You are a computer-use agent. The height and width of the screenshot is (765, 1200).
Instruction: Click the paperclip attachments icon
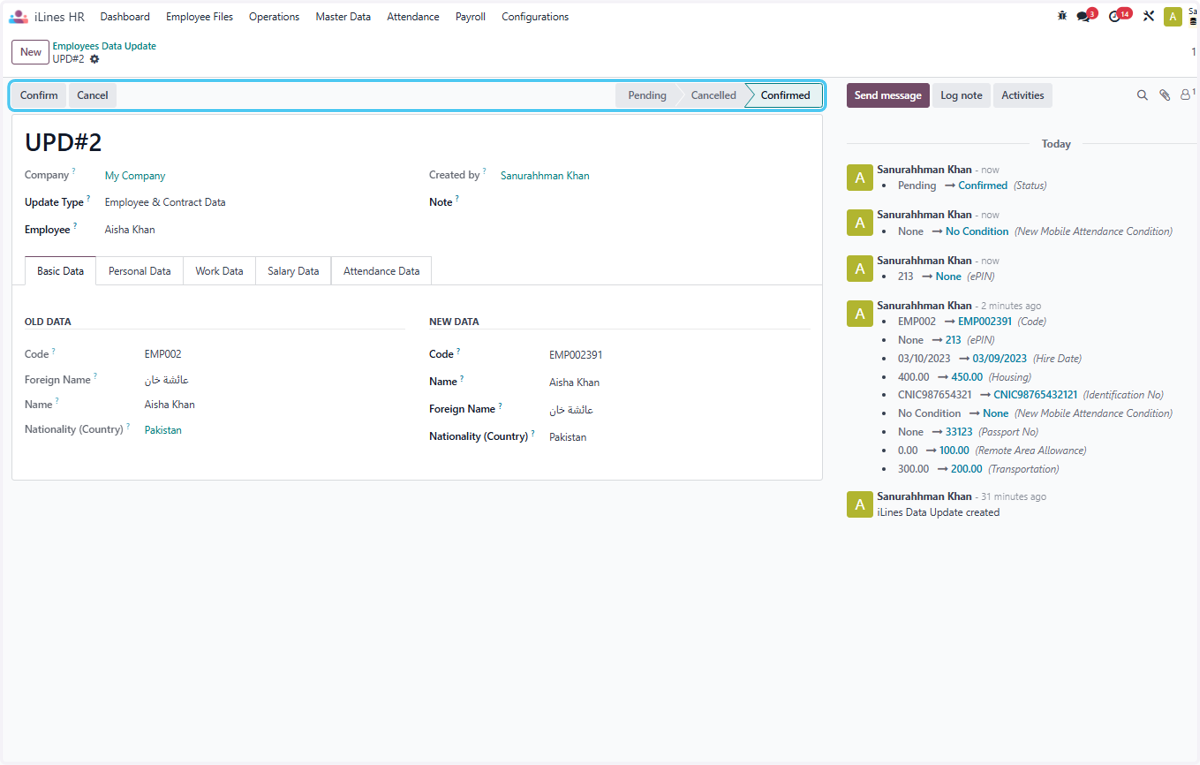(x=1164, y=96)
